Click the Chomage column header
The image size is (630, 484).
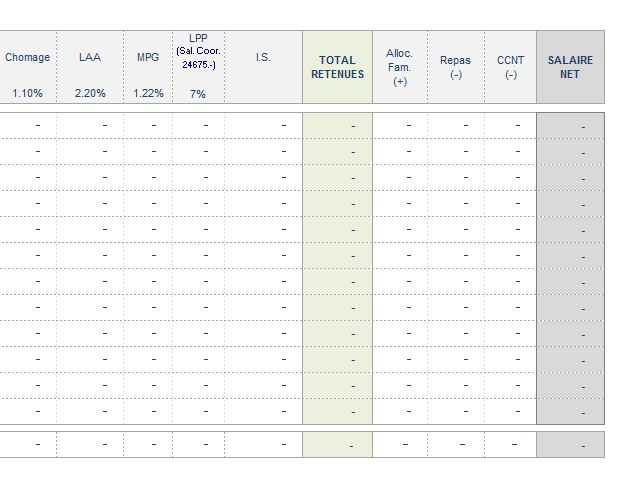coord(27,58)
